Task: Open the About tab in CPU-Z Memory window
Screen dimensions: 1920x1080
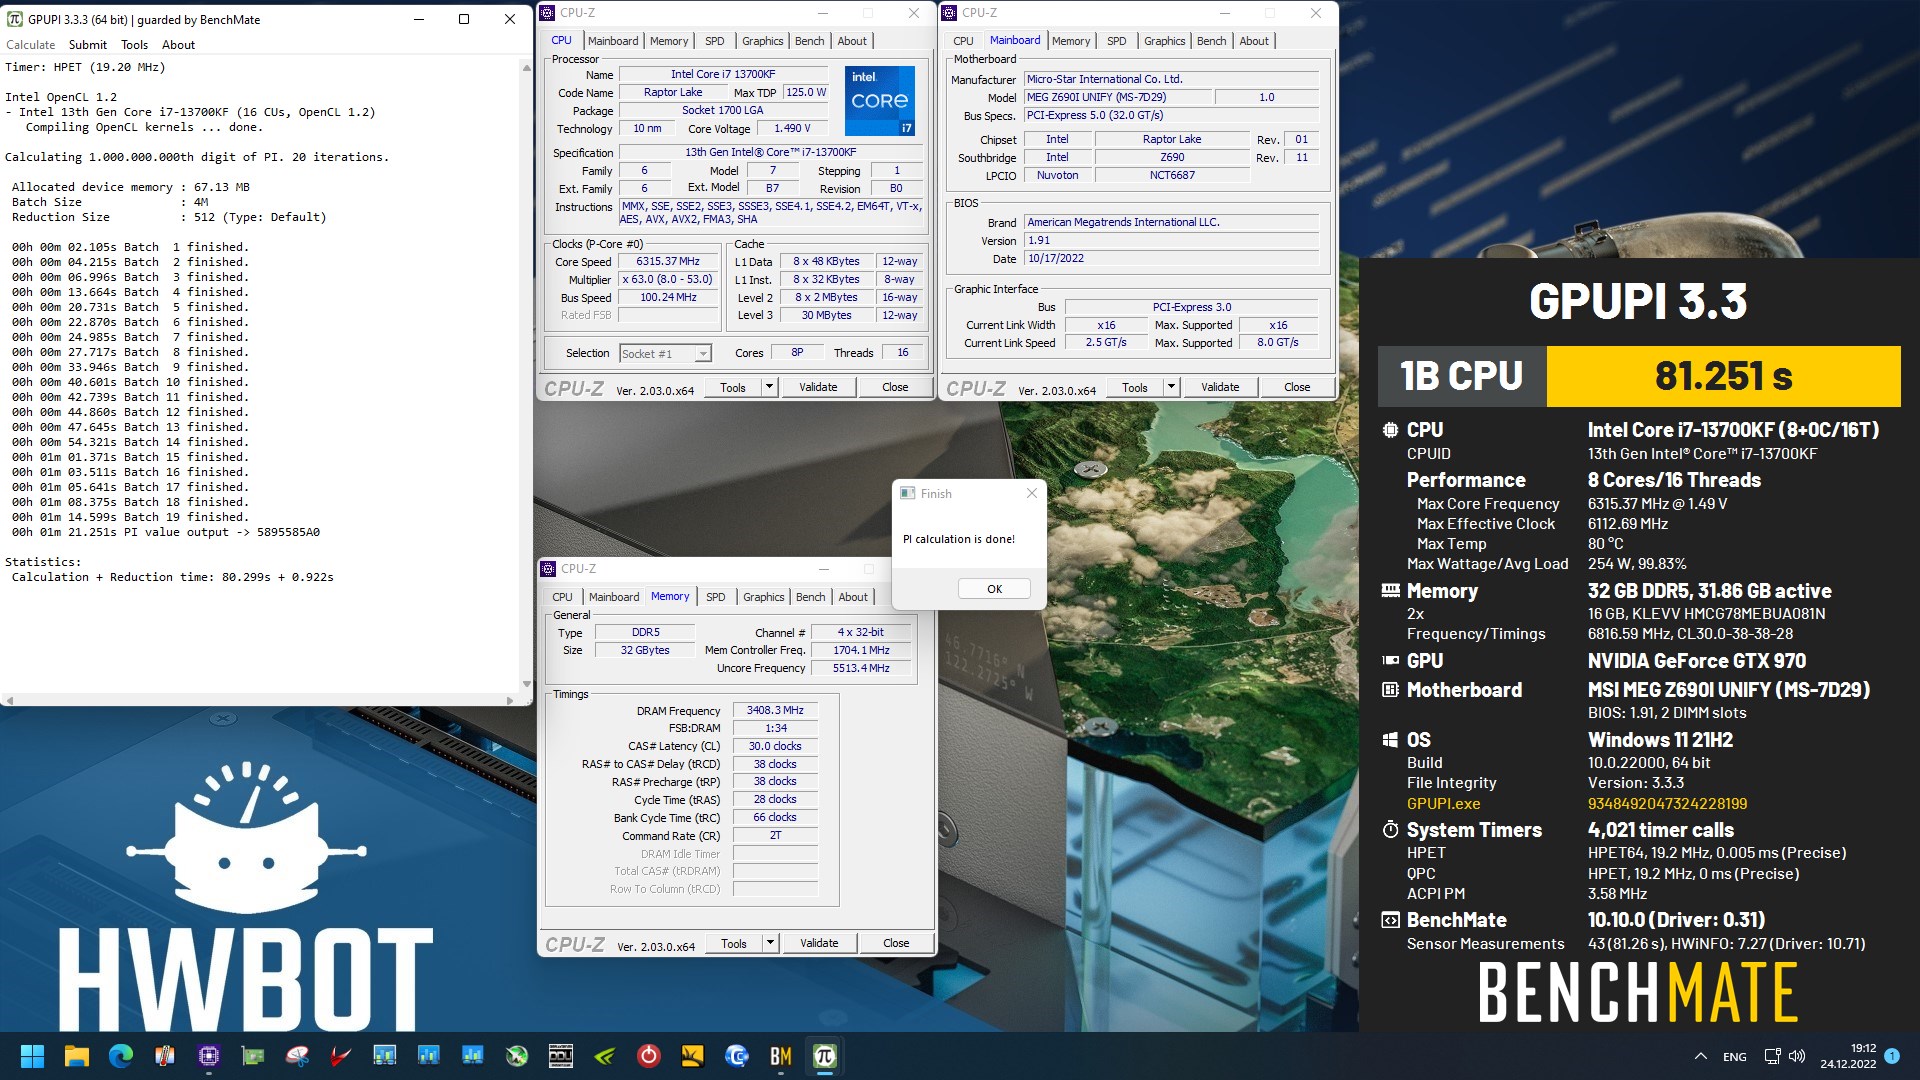Action: 853,597
